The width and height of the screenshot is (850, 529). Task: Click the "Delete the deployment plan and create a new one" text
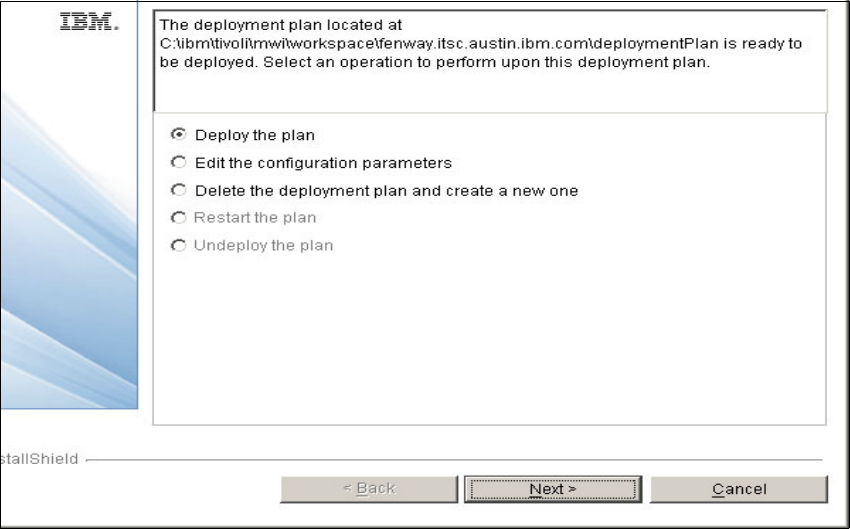pyautogui.click(x=387, y=190)
